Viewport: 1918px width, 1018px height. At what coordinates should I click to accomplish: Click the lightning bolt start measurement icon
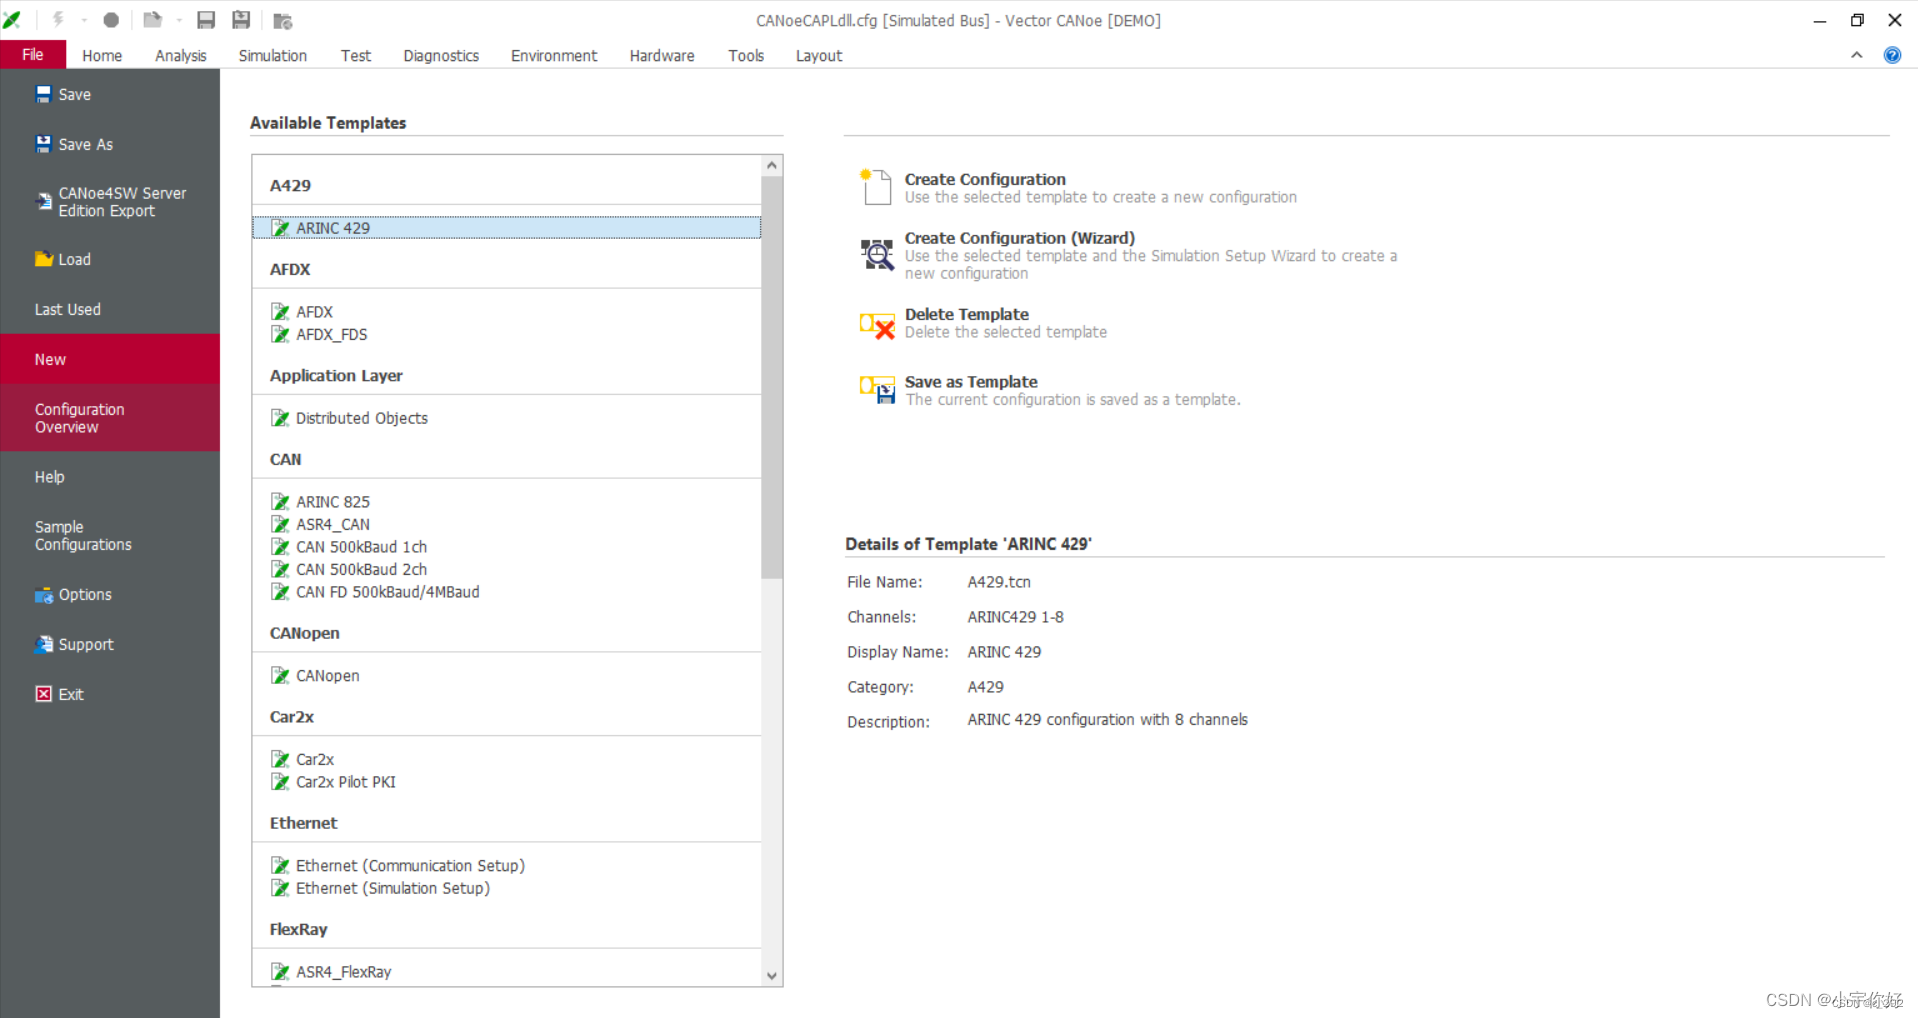pyautogui.click(x=58, y=20)
